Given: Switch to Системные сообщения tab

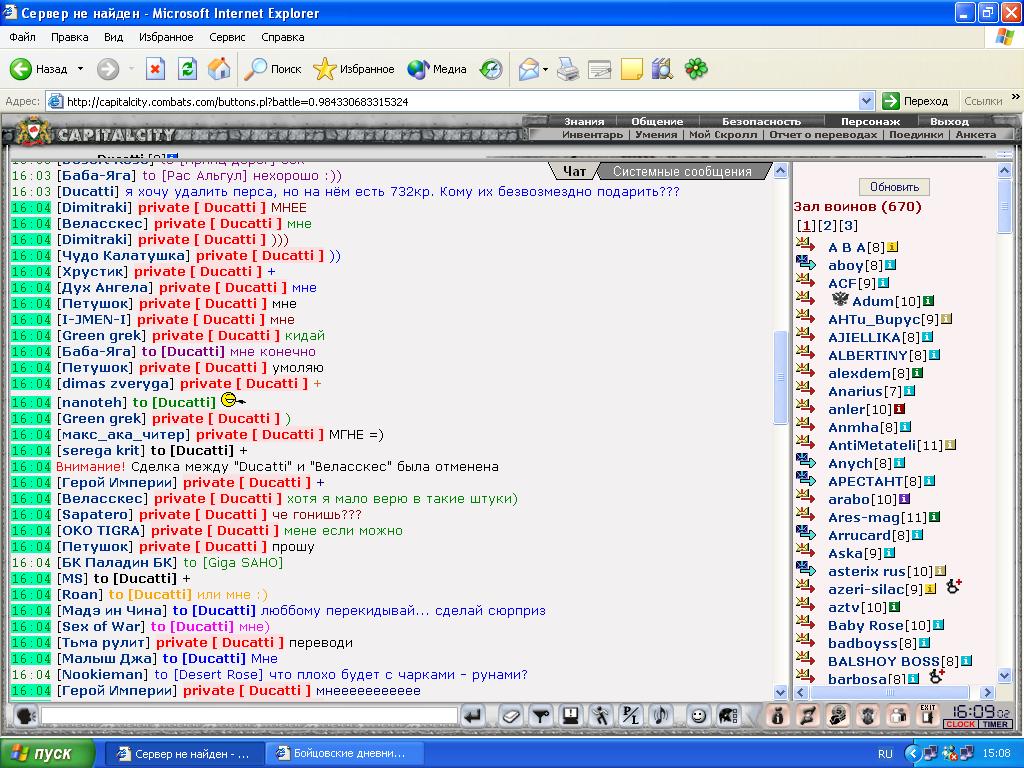Looking at the screenshot, I should click(x=682, y=171).
